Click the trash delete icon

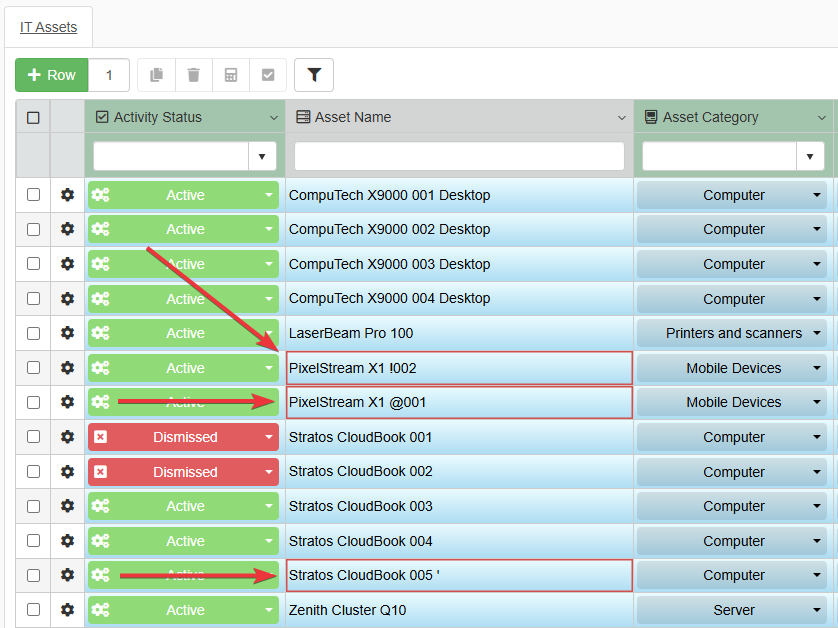point(194,75)
